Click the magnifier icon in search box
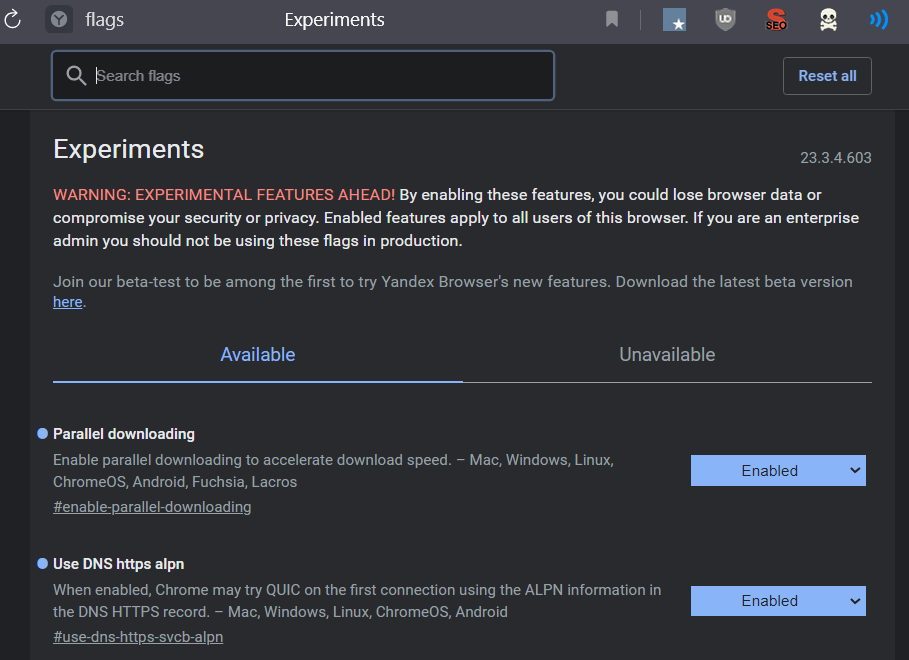The width and height of the screenshot is (909, 660). [76, 75]
